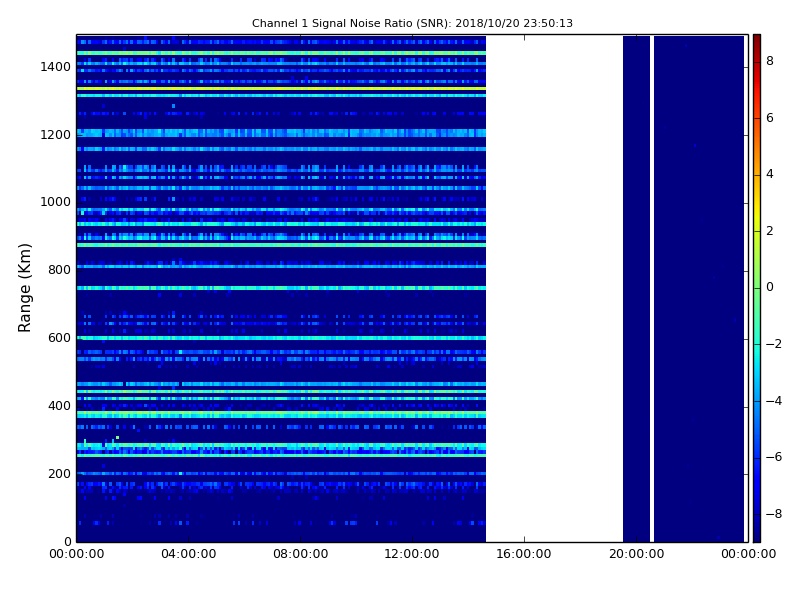The image size is (800, 600).
Task: Click colorbar tick label −4
Action: coord(774,401)
